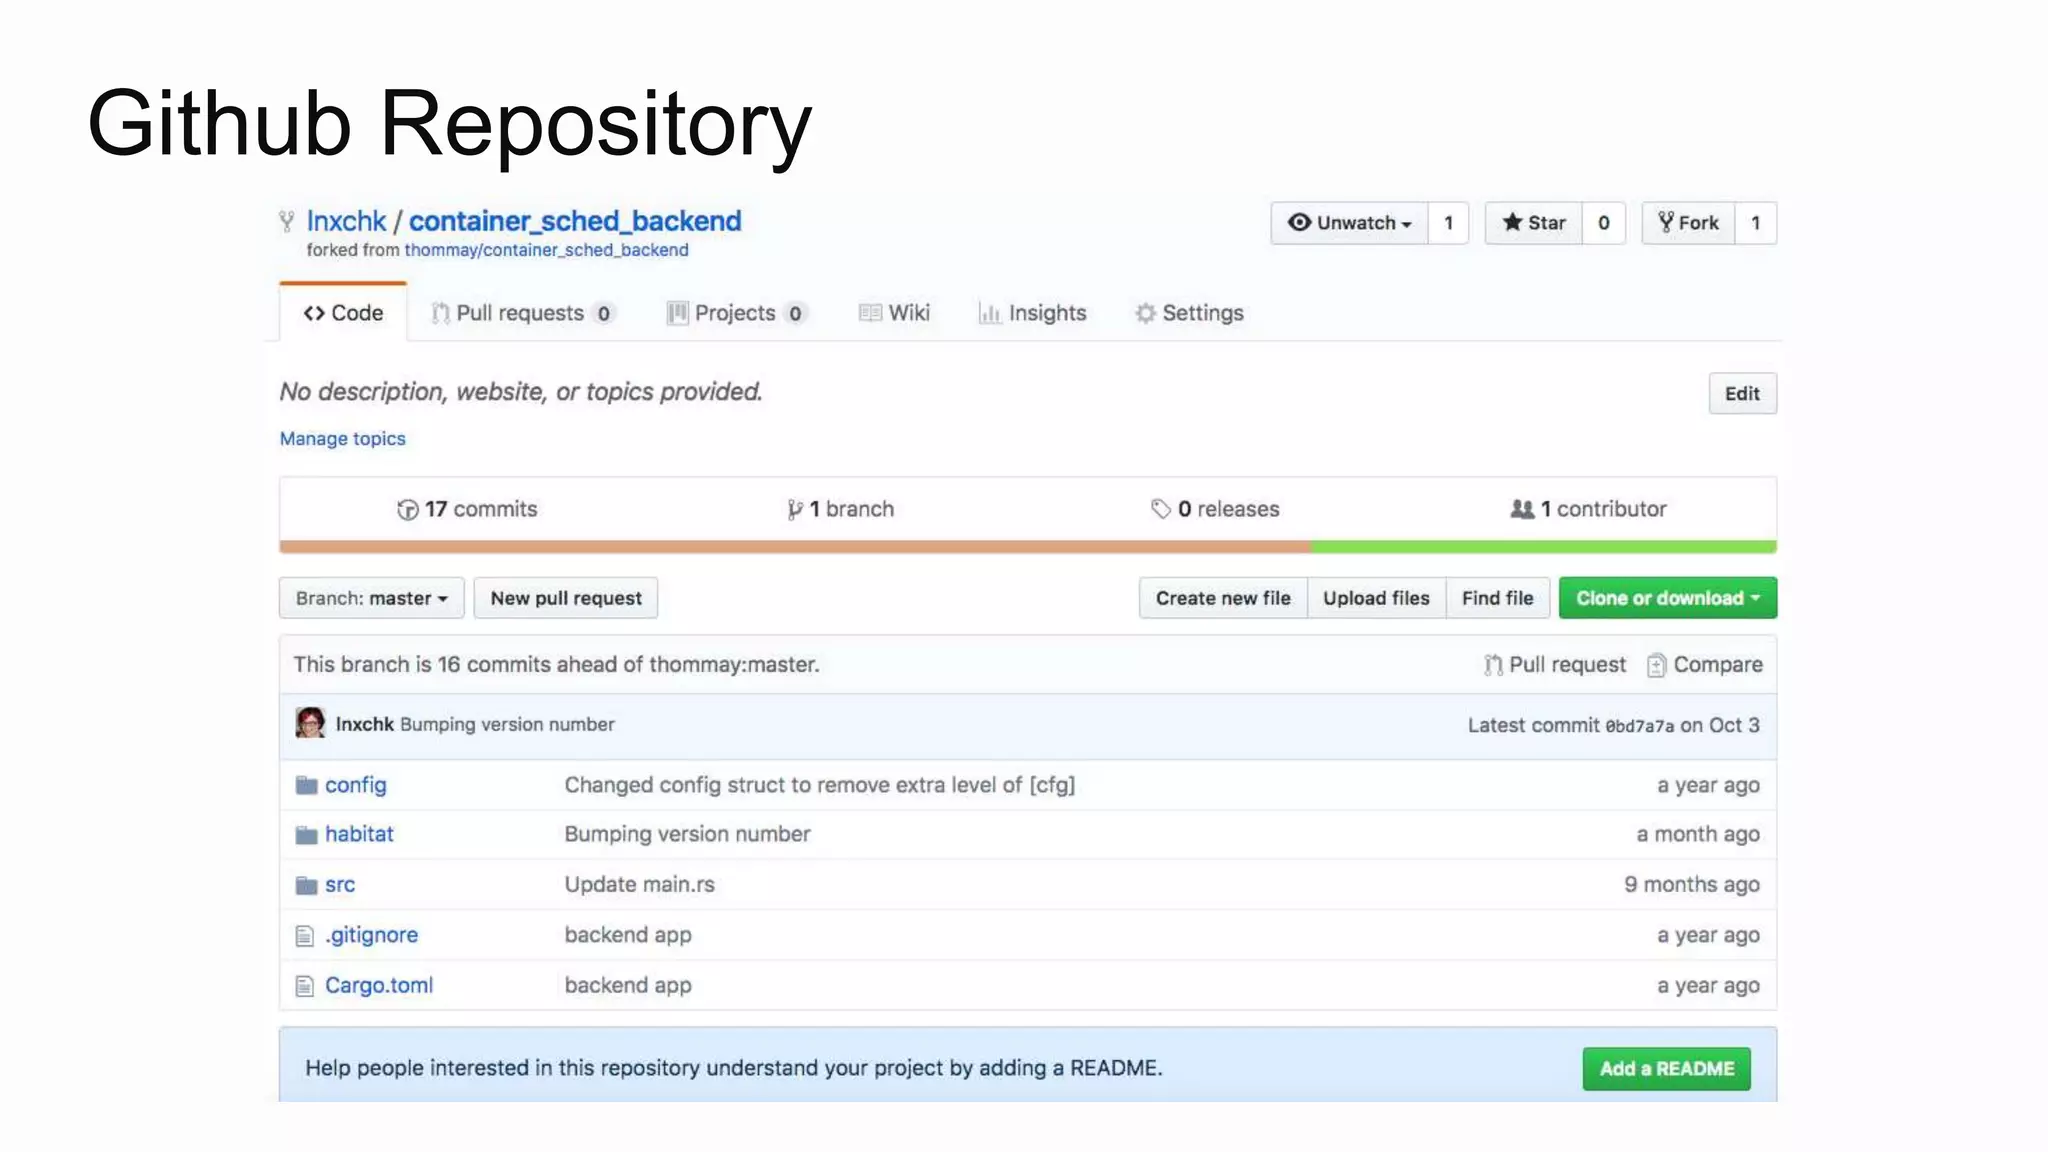Open the src folder
The height and width of the screenshot is (1152, 2048).
pos(340,885)
